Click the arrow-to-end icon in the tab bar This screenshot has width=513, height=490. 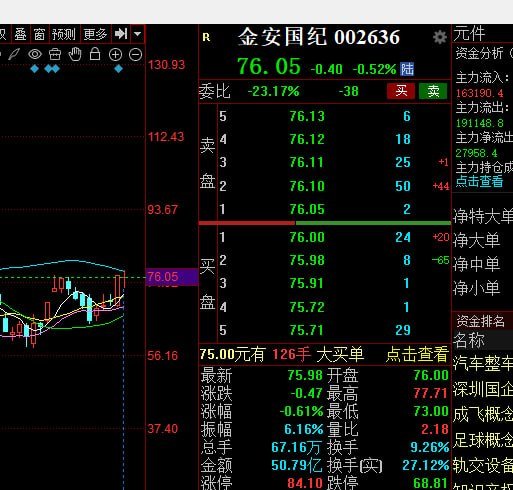click(x=121, y=34)
